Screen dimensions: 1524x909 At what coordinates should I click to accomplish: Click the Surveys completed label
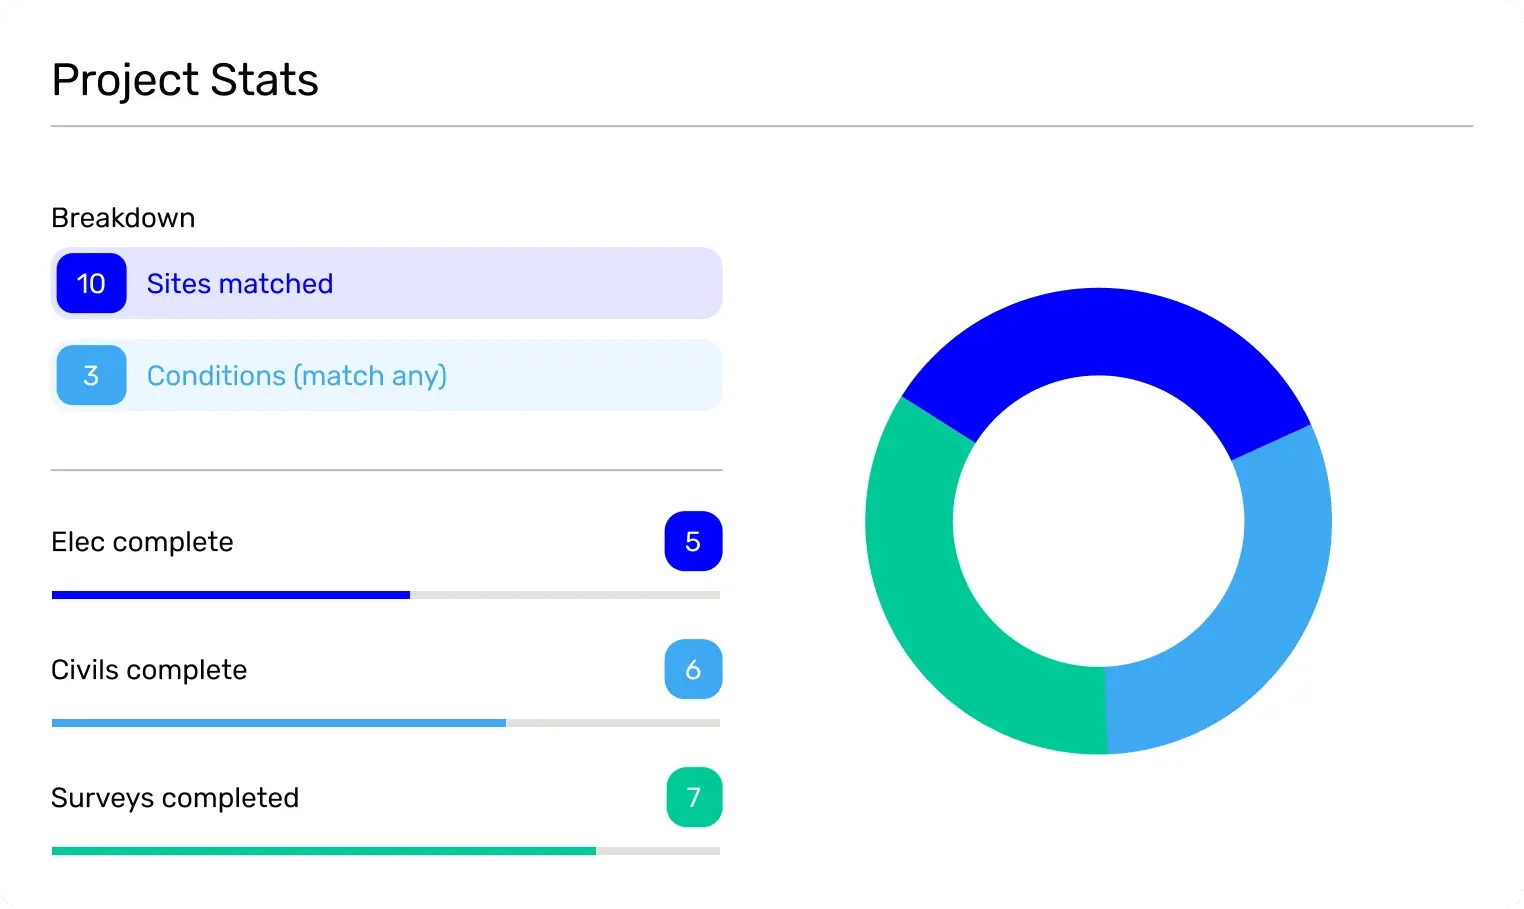pos(175,798)
